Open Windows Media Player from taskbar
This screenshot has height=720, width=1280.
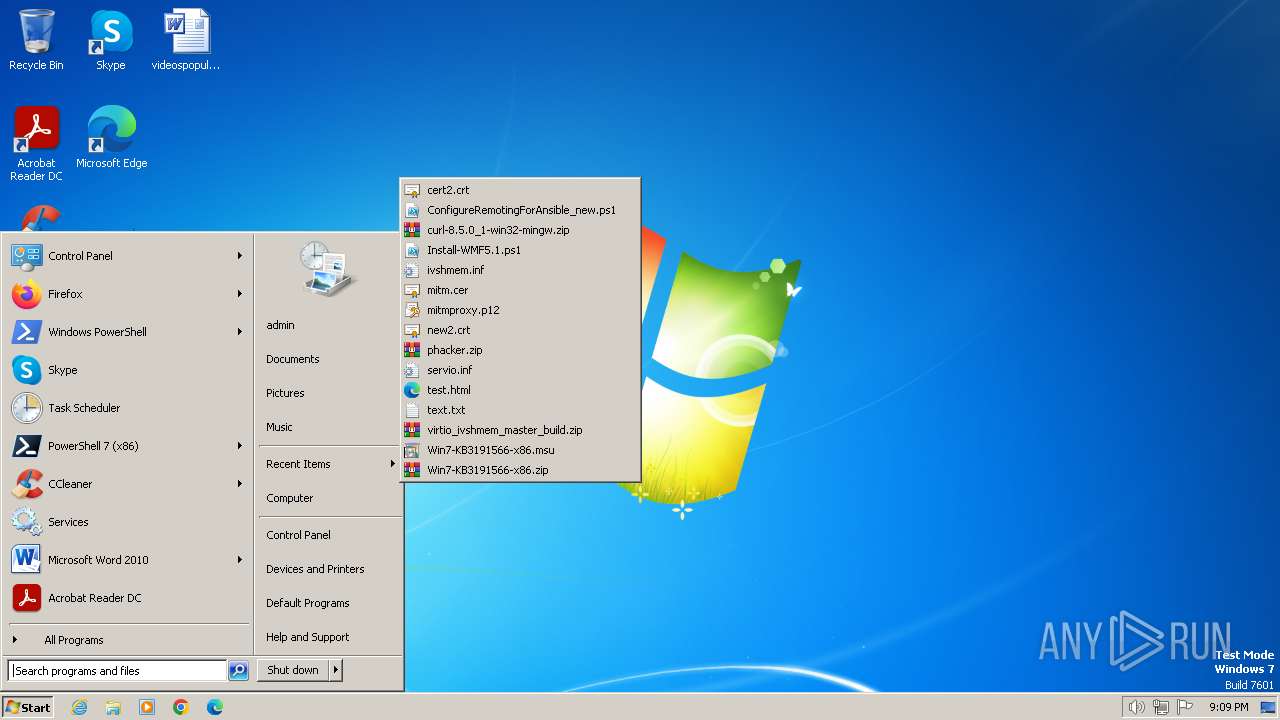147,707
